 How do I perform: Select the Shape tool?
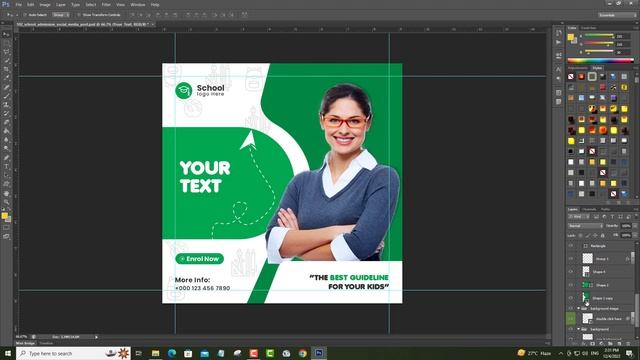click(x=6, y=184)
